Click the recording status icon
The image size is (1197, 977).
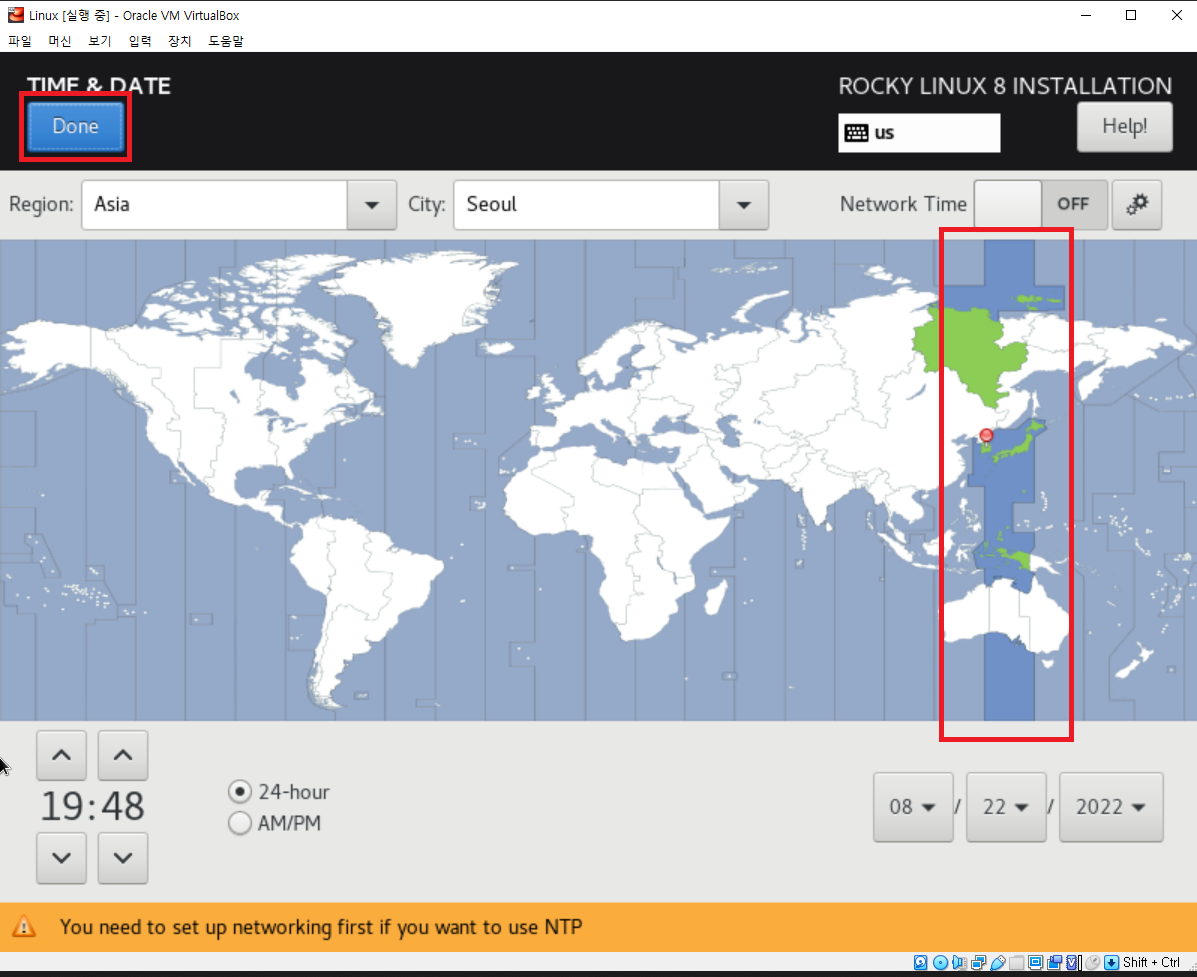(1055, 962)
